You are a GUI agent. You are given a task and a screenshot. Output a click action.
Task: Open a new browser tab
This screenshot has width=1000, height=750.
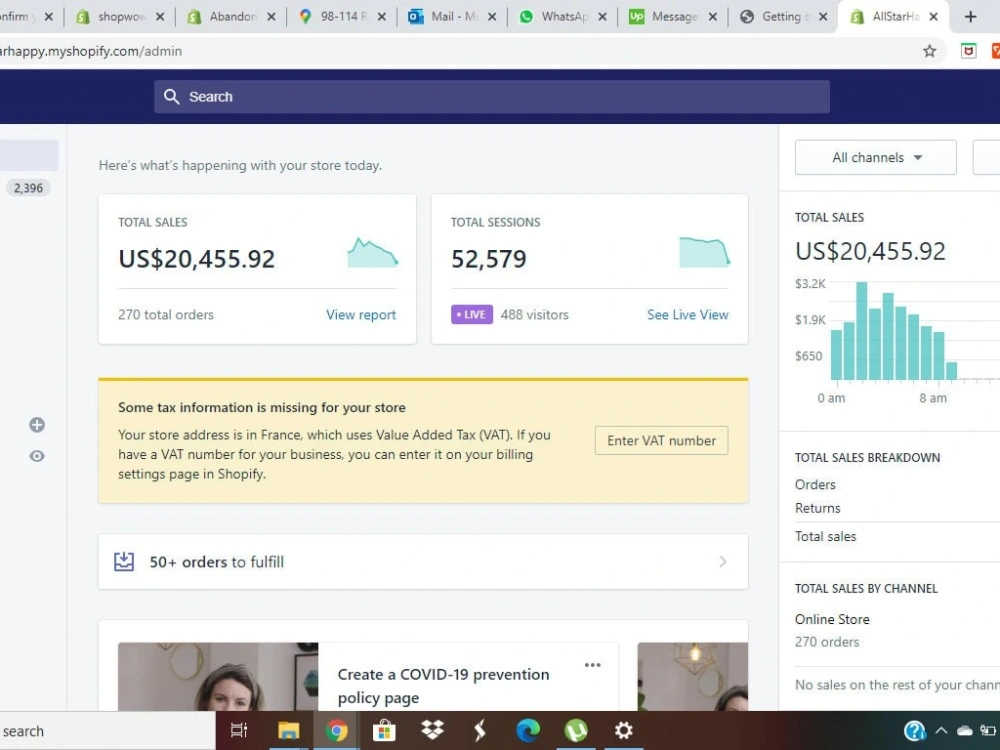coord(971,17)
